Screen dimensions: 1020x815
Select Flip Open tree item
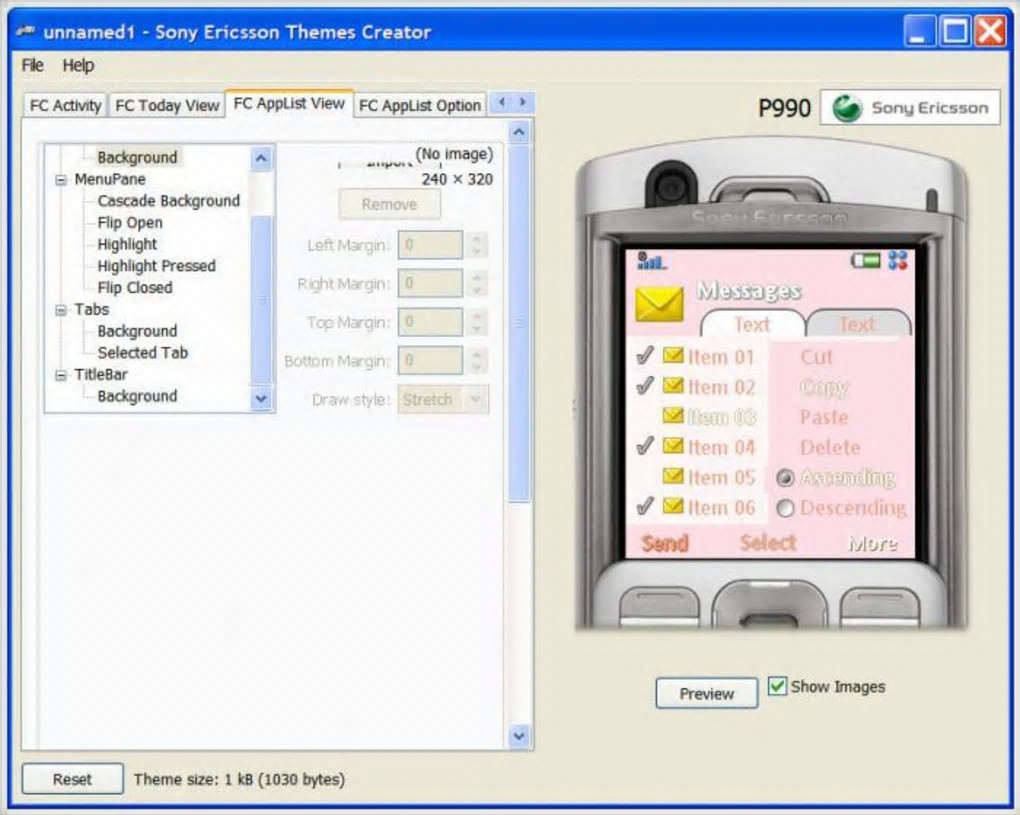(130, 222)
